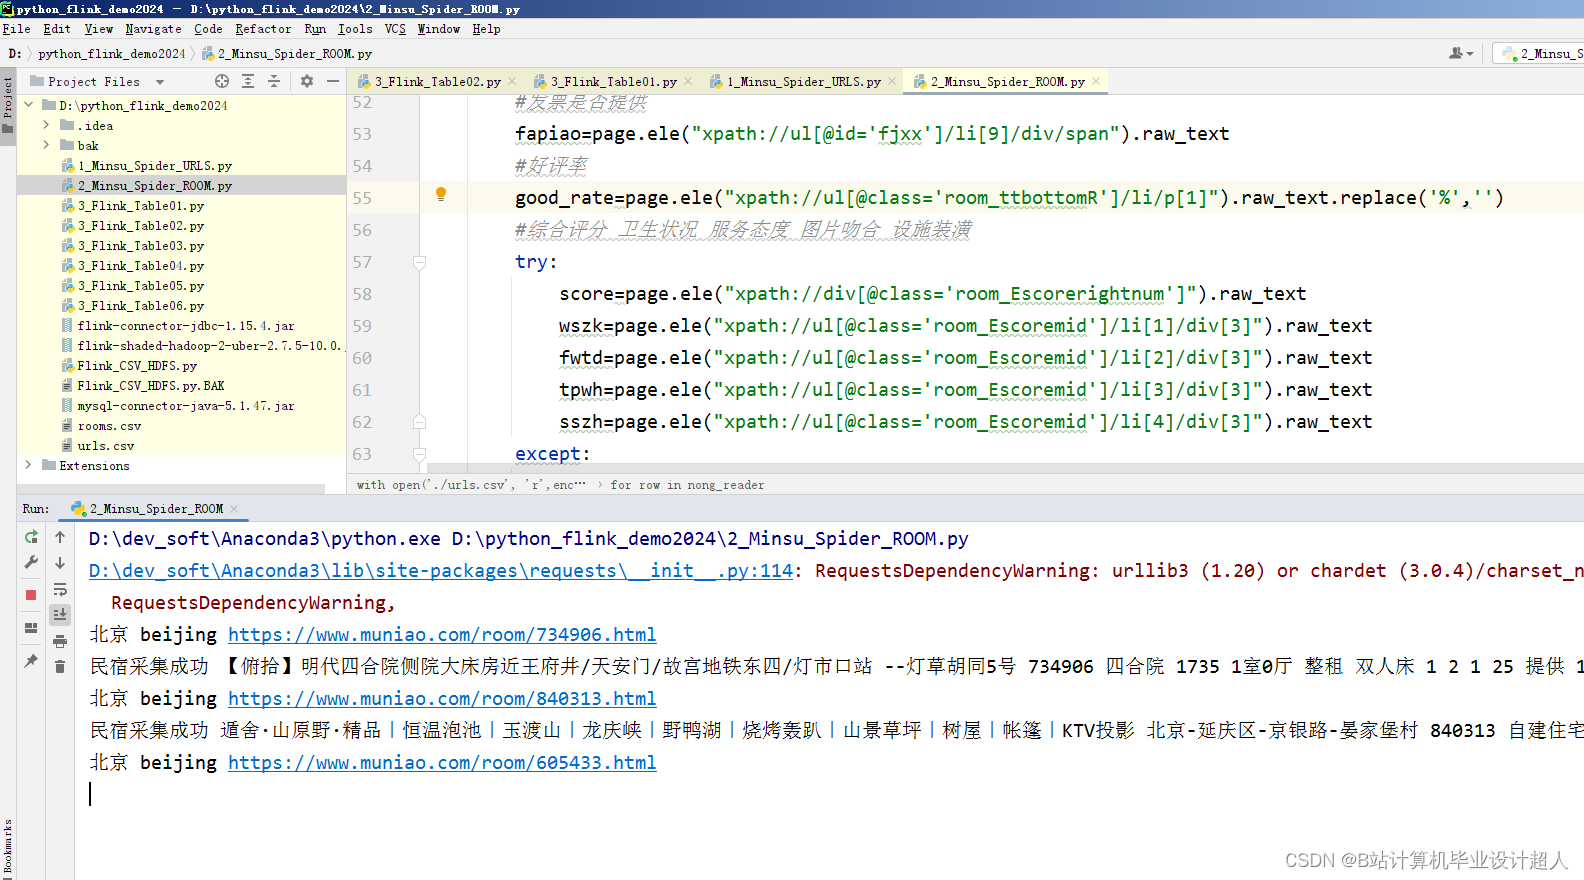The image size is (1584, 880).
Task: Select flink-connector-jdbc-1.15.4.jar file
Action: pos(185,325)
